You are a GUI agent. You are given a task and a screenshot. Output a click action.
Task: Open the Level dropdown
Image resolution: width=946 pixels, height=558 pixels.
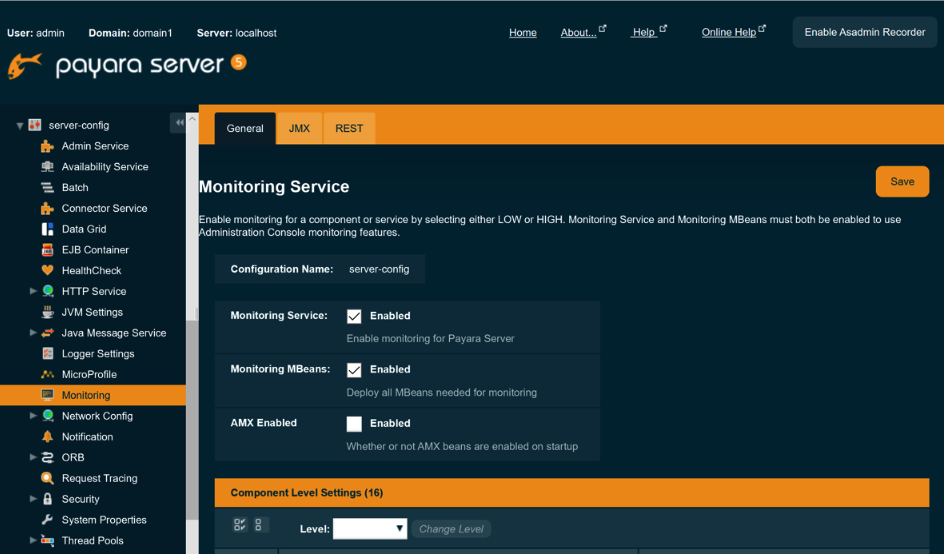(370, 529)
